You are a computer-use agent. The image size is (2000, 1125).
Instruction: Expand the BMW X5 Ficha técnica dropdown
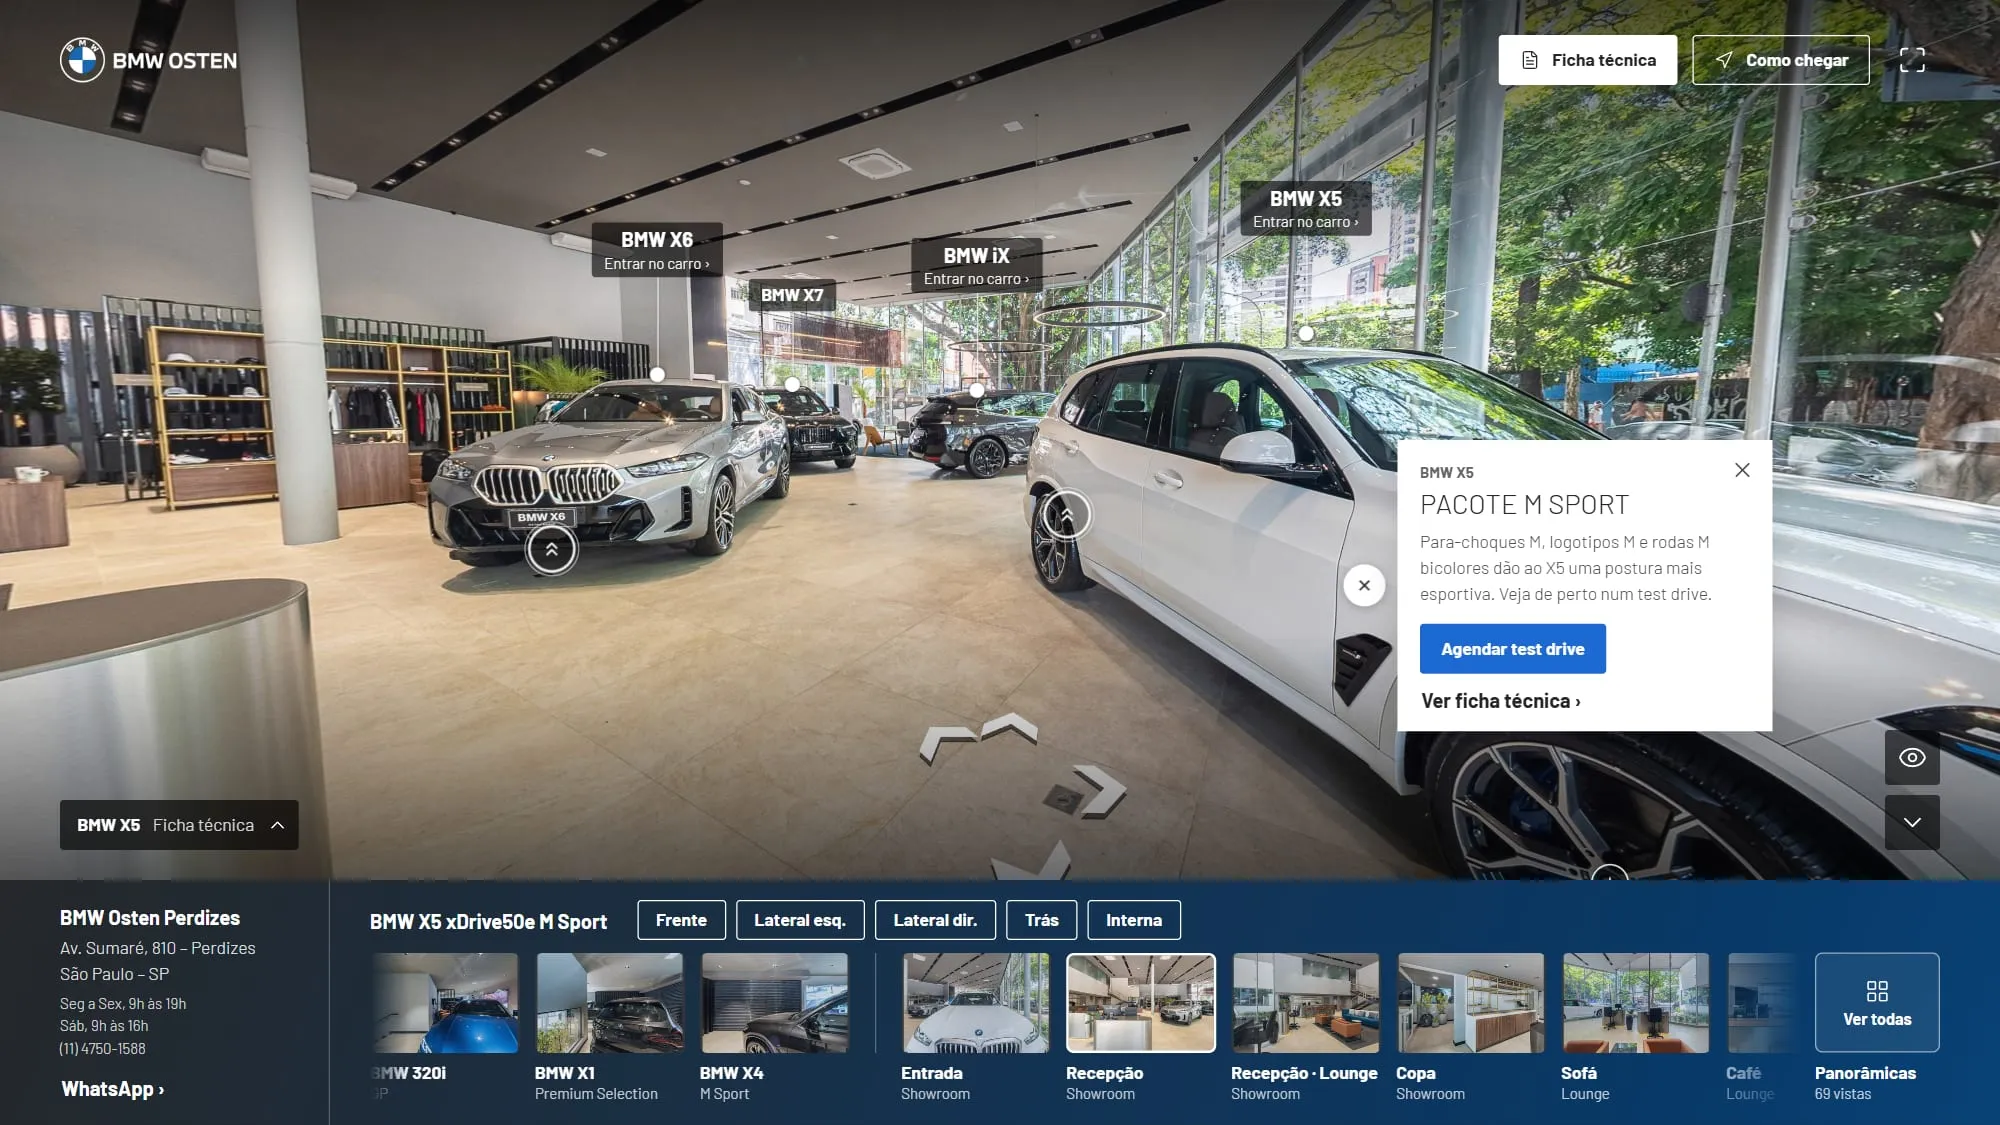pos(179,825)
